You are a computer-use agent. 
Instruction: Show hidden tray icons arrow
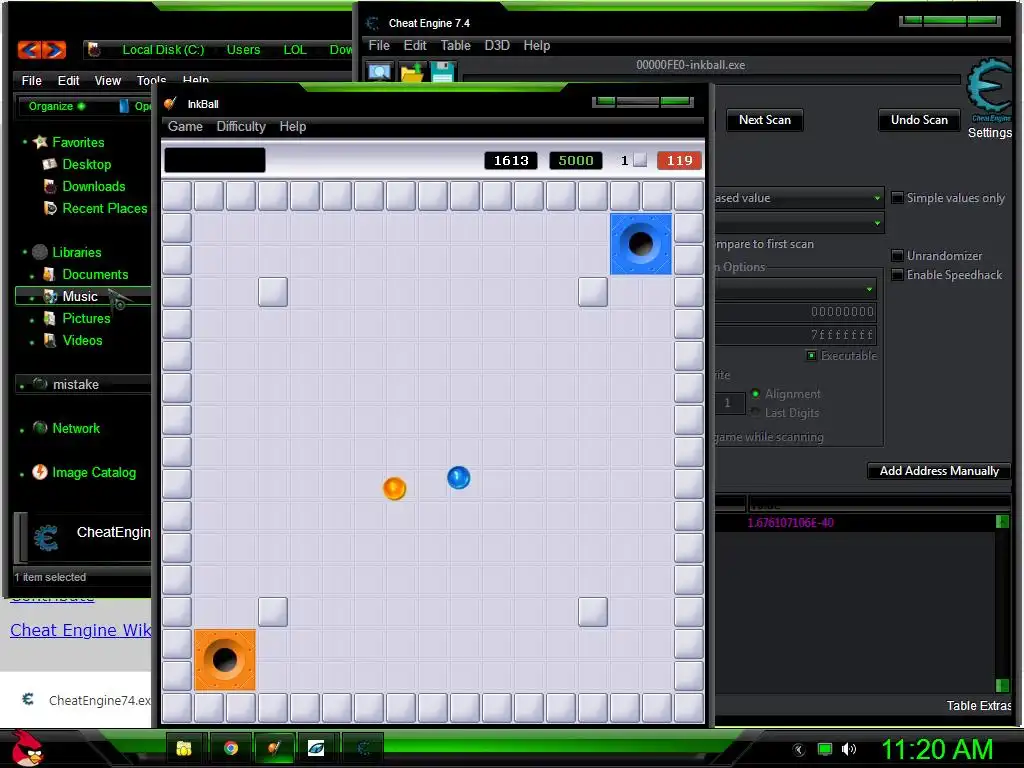point(799,750)
